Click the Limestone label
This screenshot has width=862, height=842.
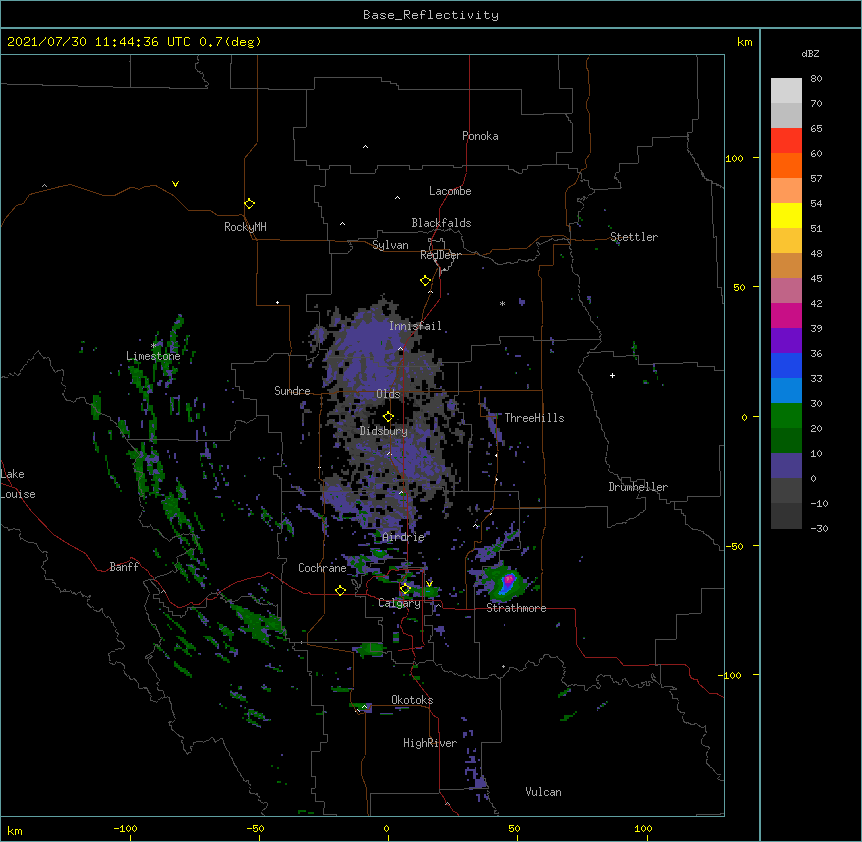(x=153, y=356)
